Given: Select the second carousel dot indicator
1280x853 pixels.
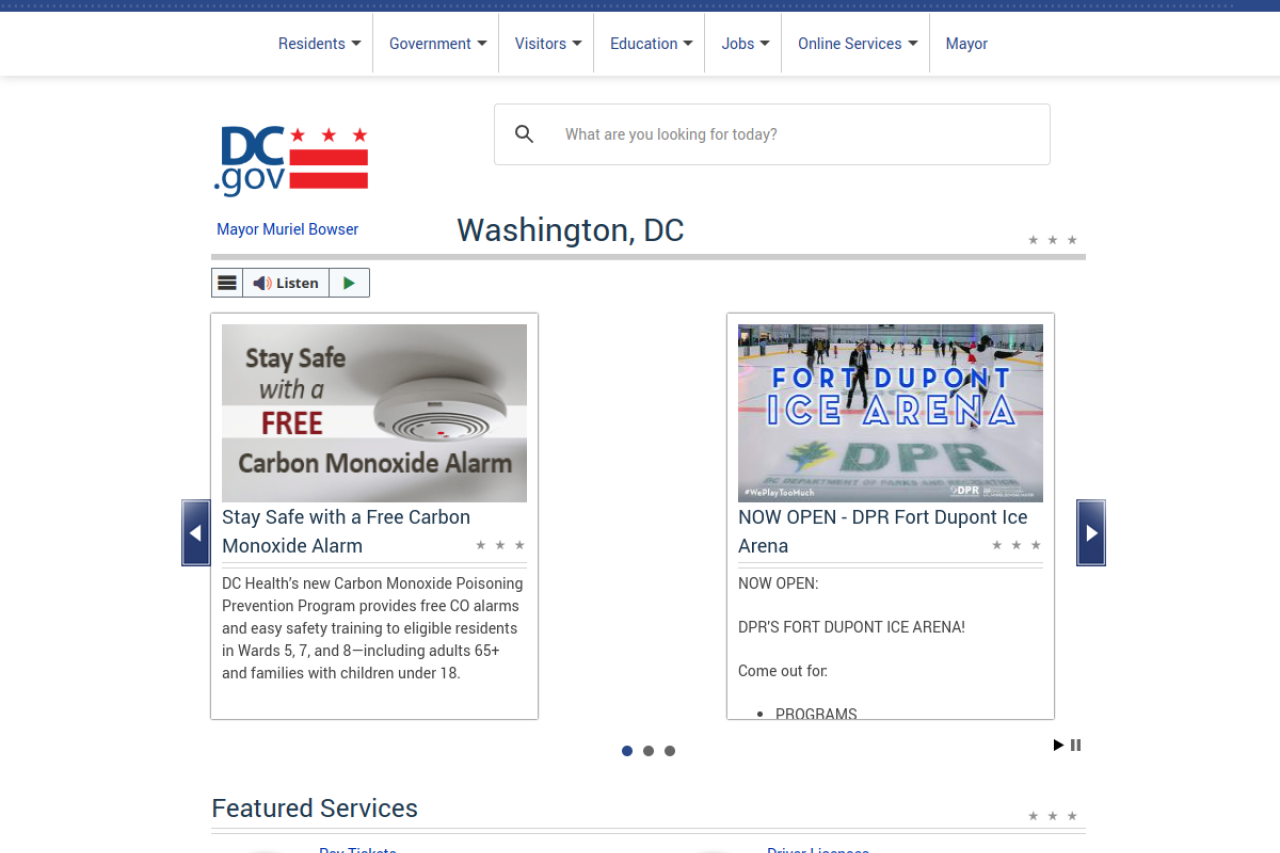Looking at the screenshot, I should coord(648,751).
